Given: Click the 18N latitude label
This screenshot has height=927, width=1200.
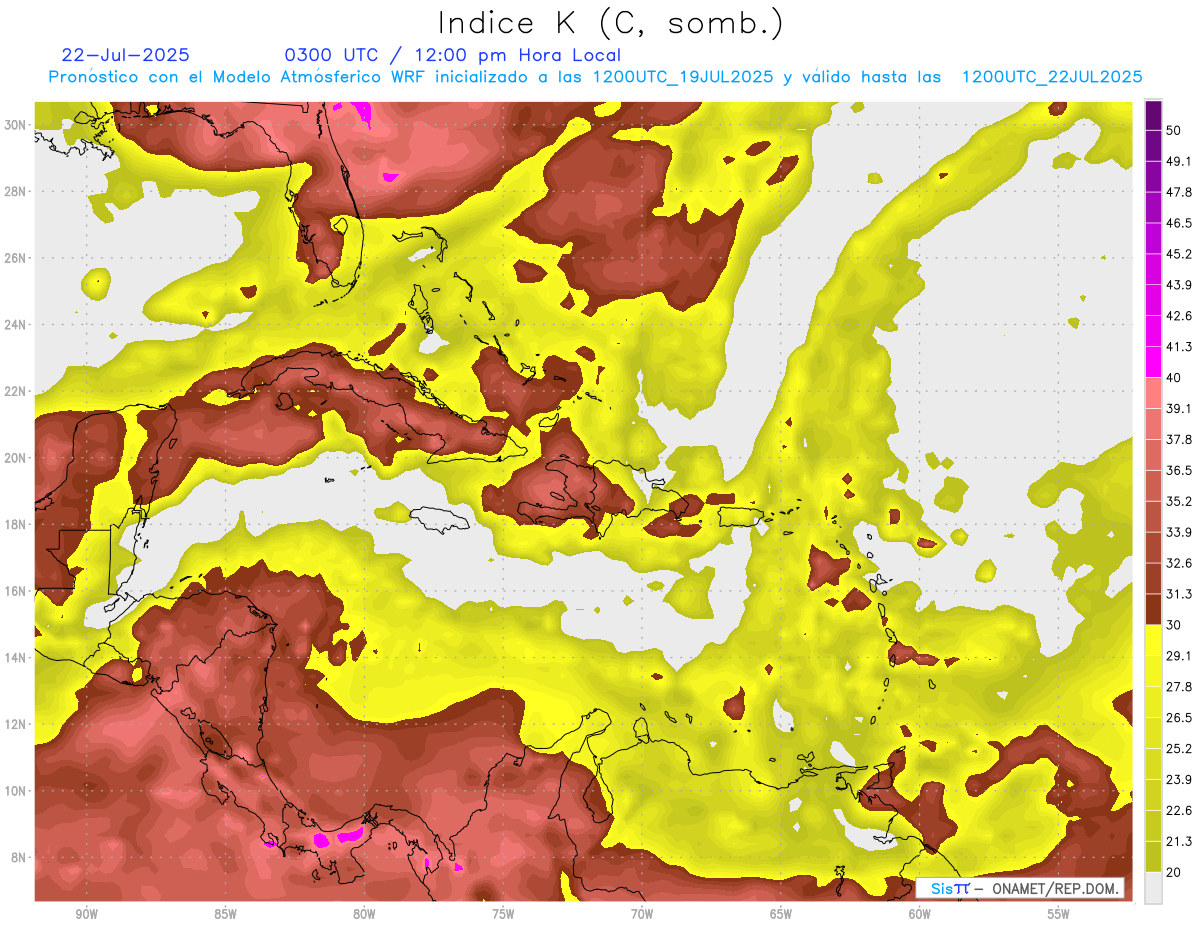Looking at the screenshot, I should (17, 524).
